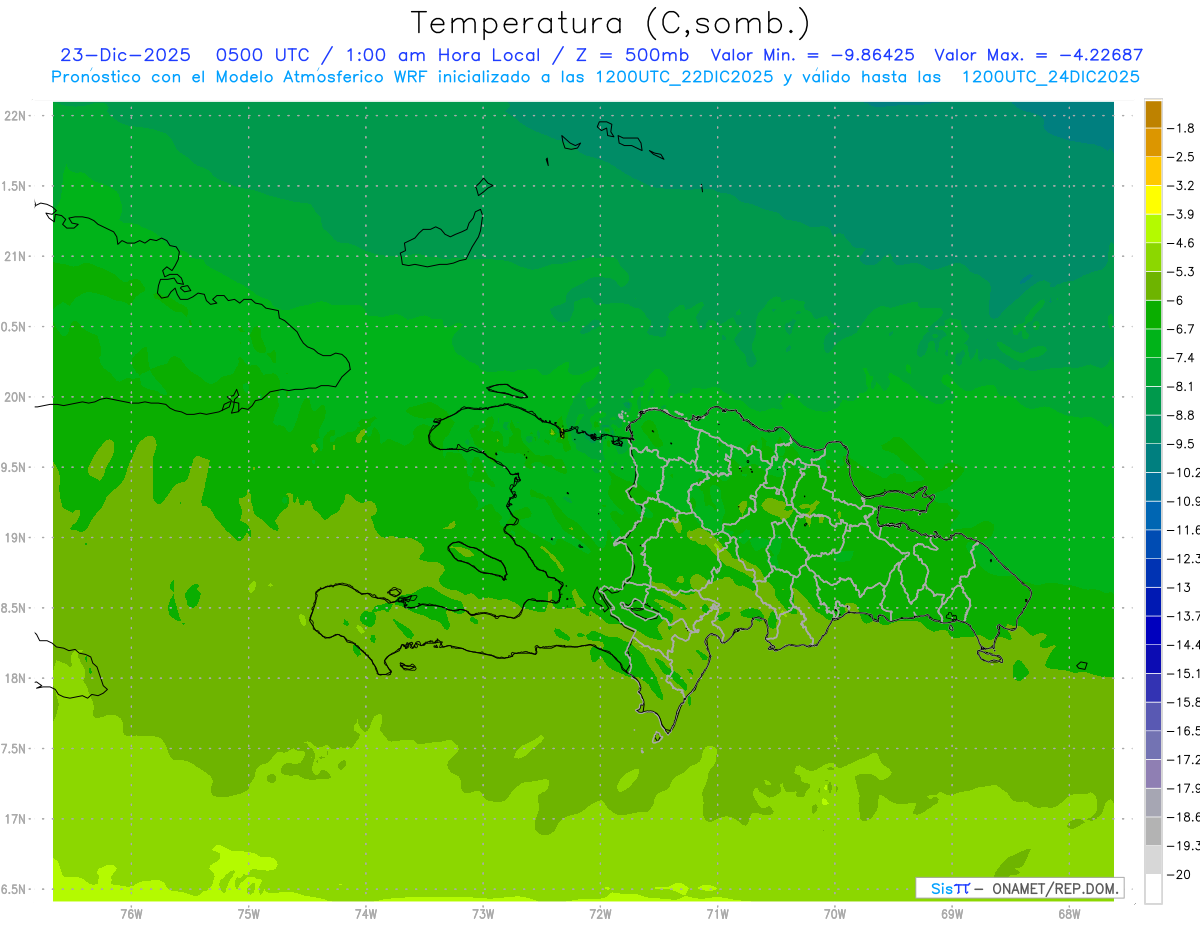Screen dimensions: 1200x927
Task: Click the 21N latitude label
Action: (x=15, y=257)
